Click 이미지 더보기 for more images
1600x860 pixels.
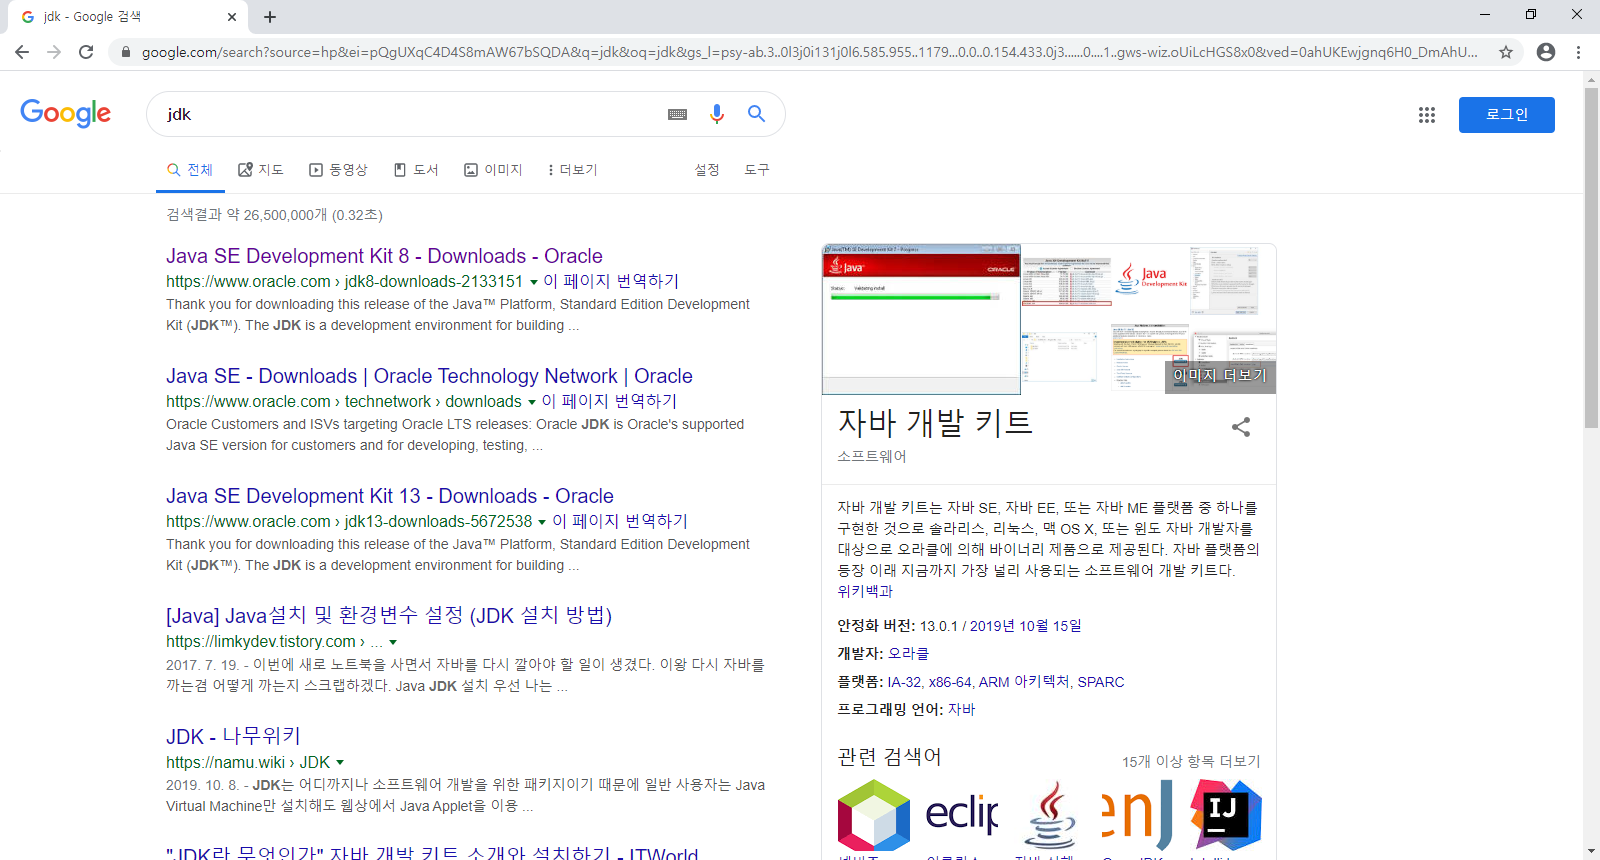(1220, 376)
